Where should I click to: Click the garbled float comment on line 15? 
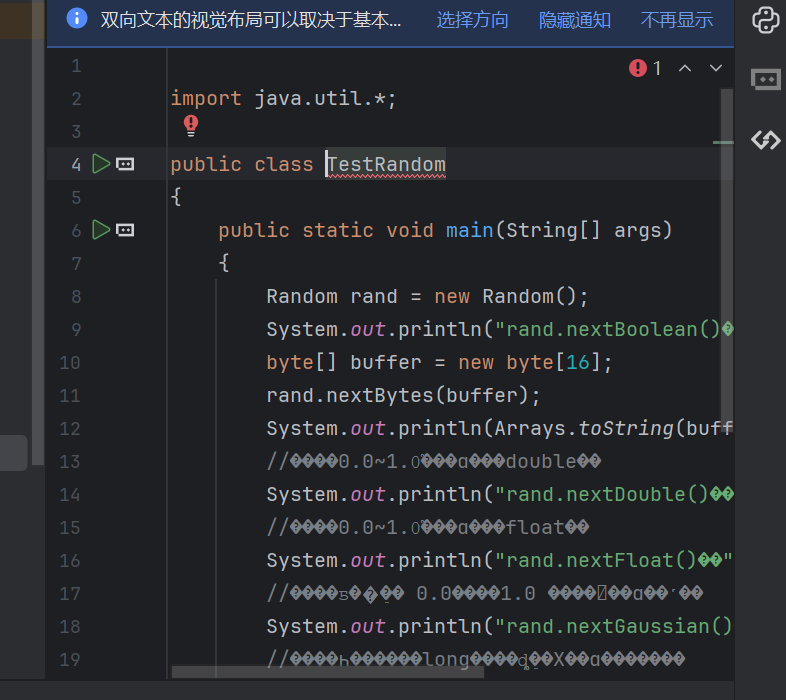[428, 528]
